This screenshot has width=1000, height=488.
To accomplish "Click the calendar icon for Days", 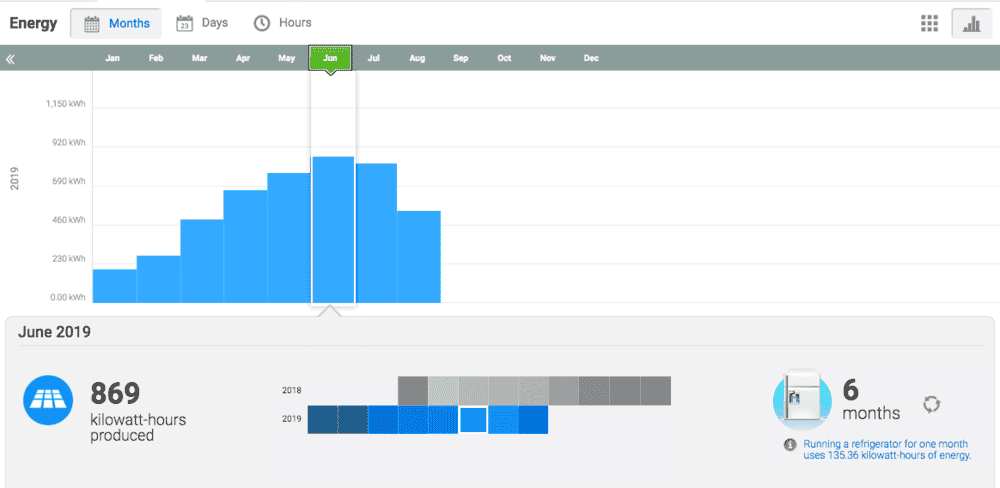I will tap(184, 24).
